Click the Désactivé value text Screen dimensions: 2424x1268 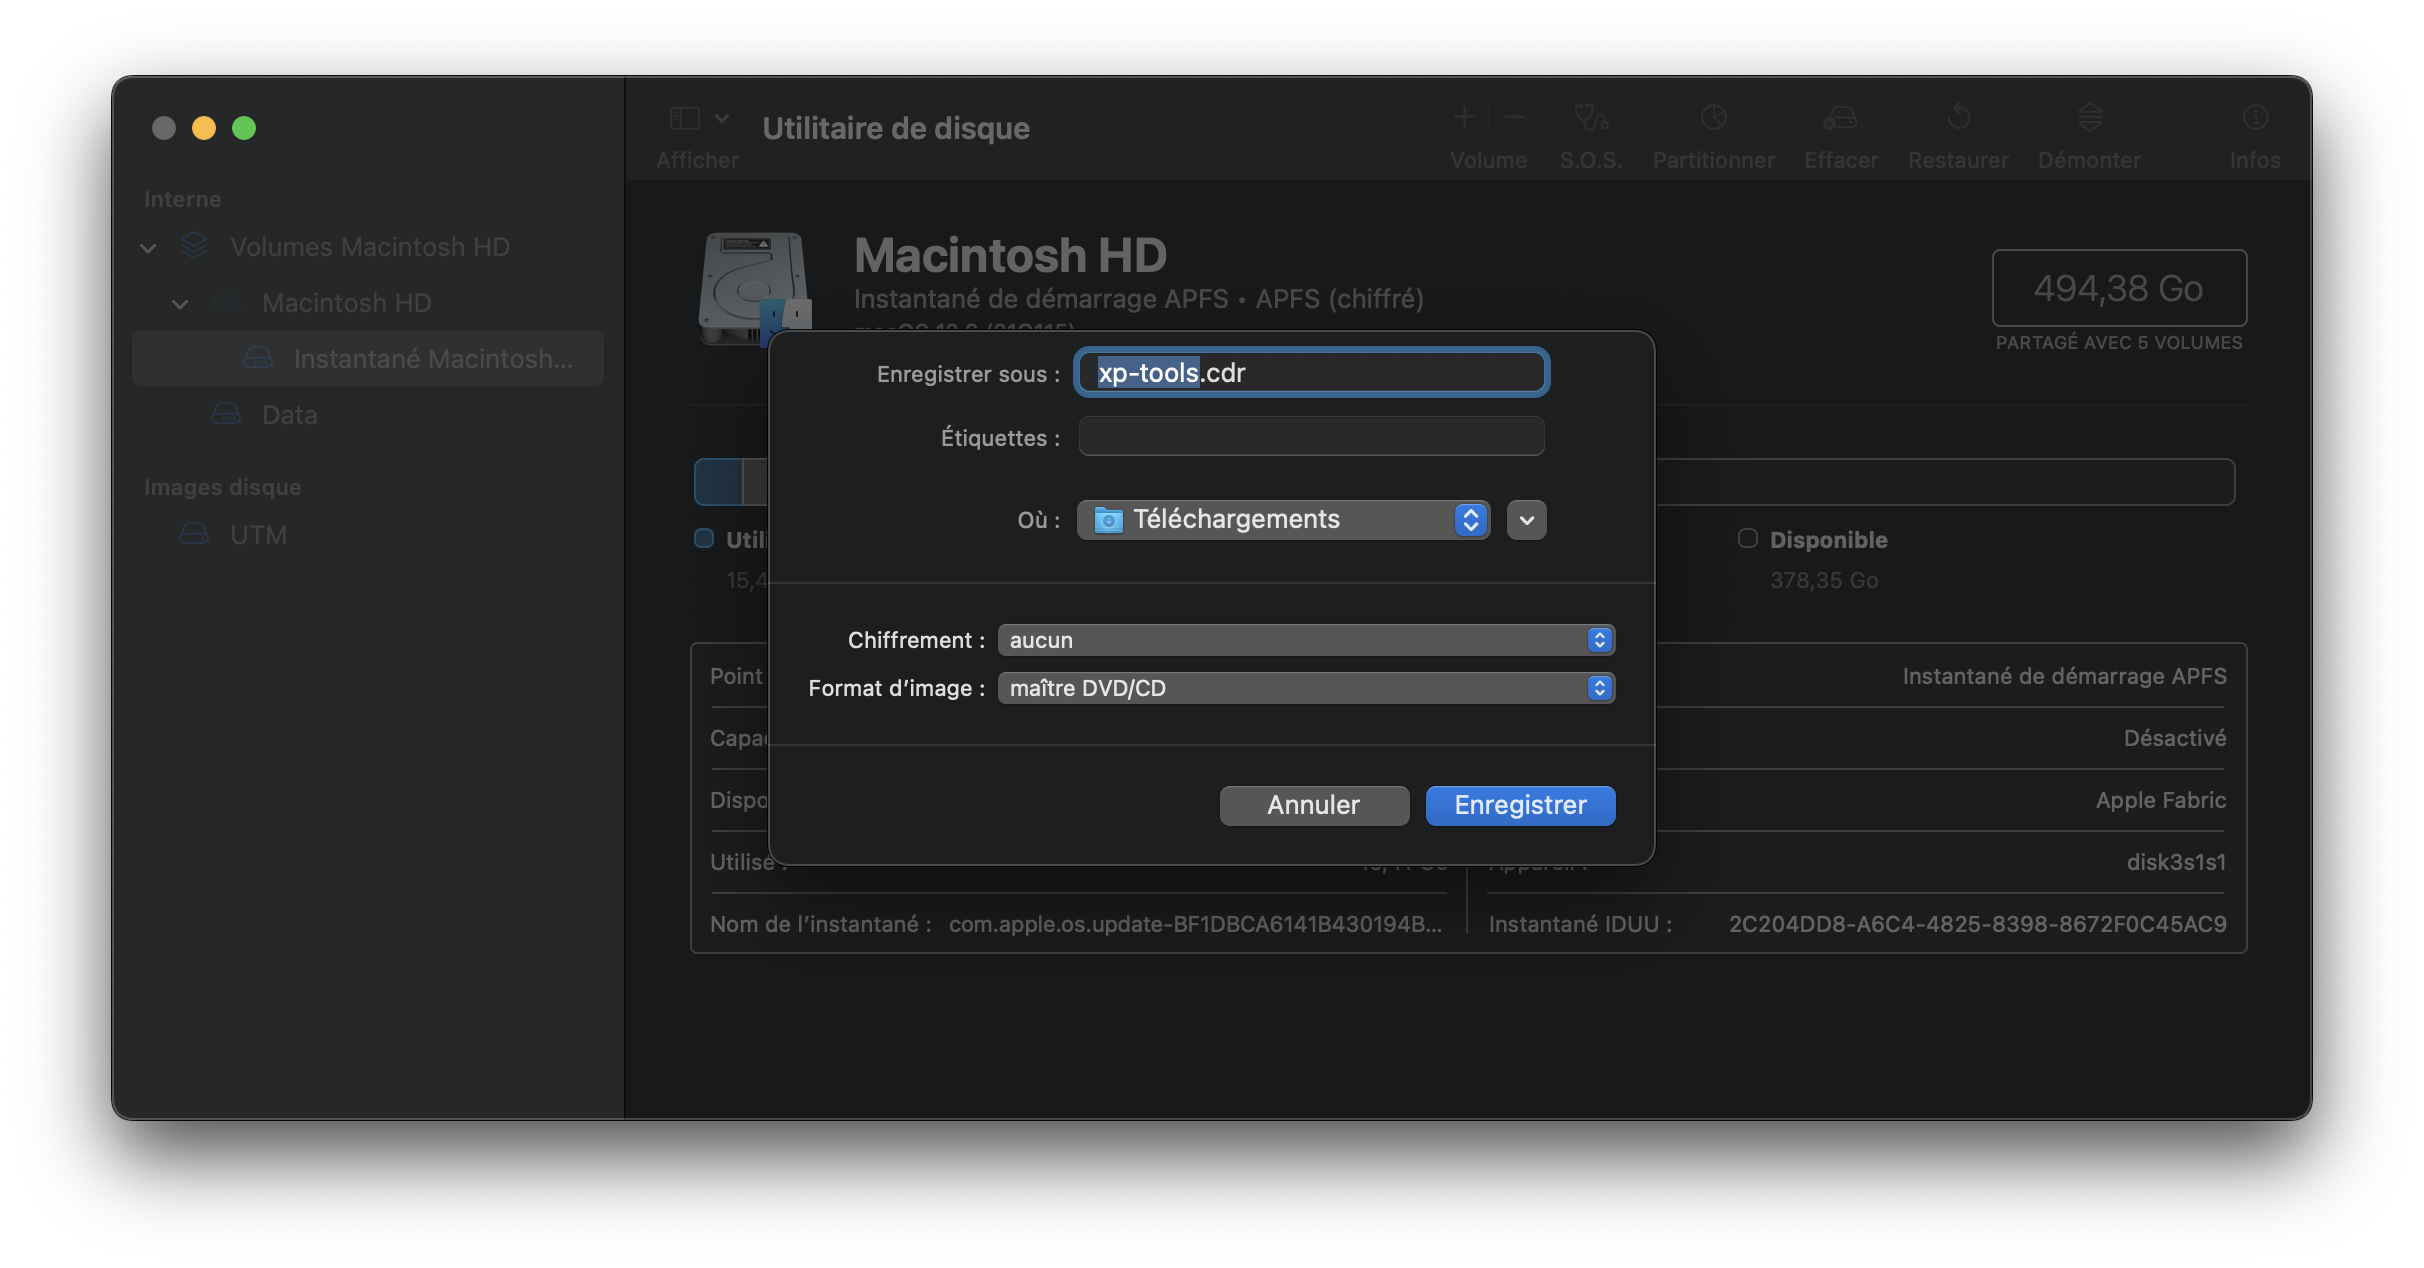pos(2175,738)
